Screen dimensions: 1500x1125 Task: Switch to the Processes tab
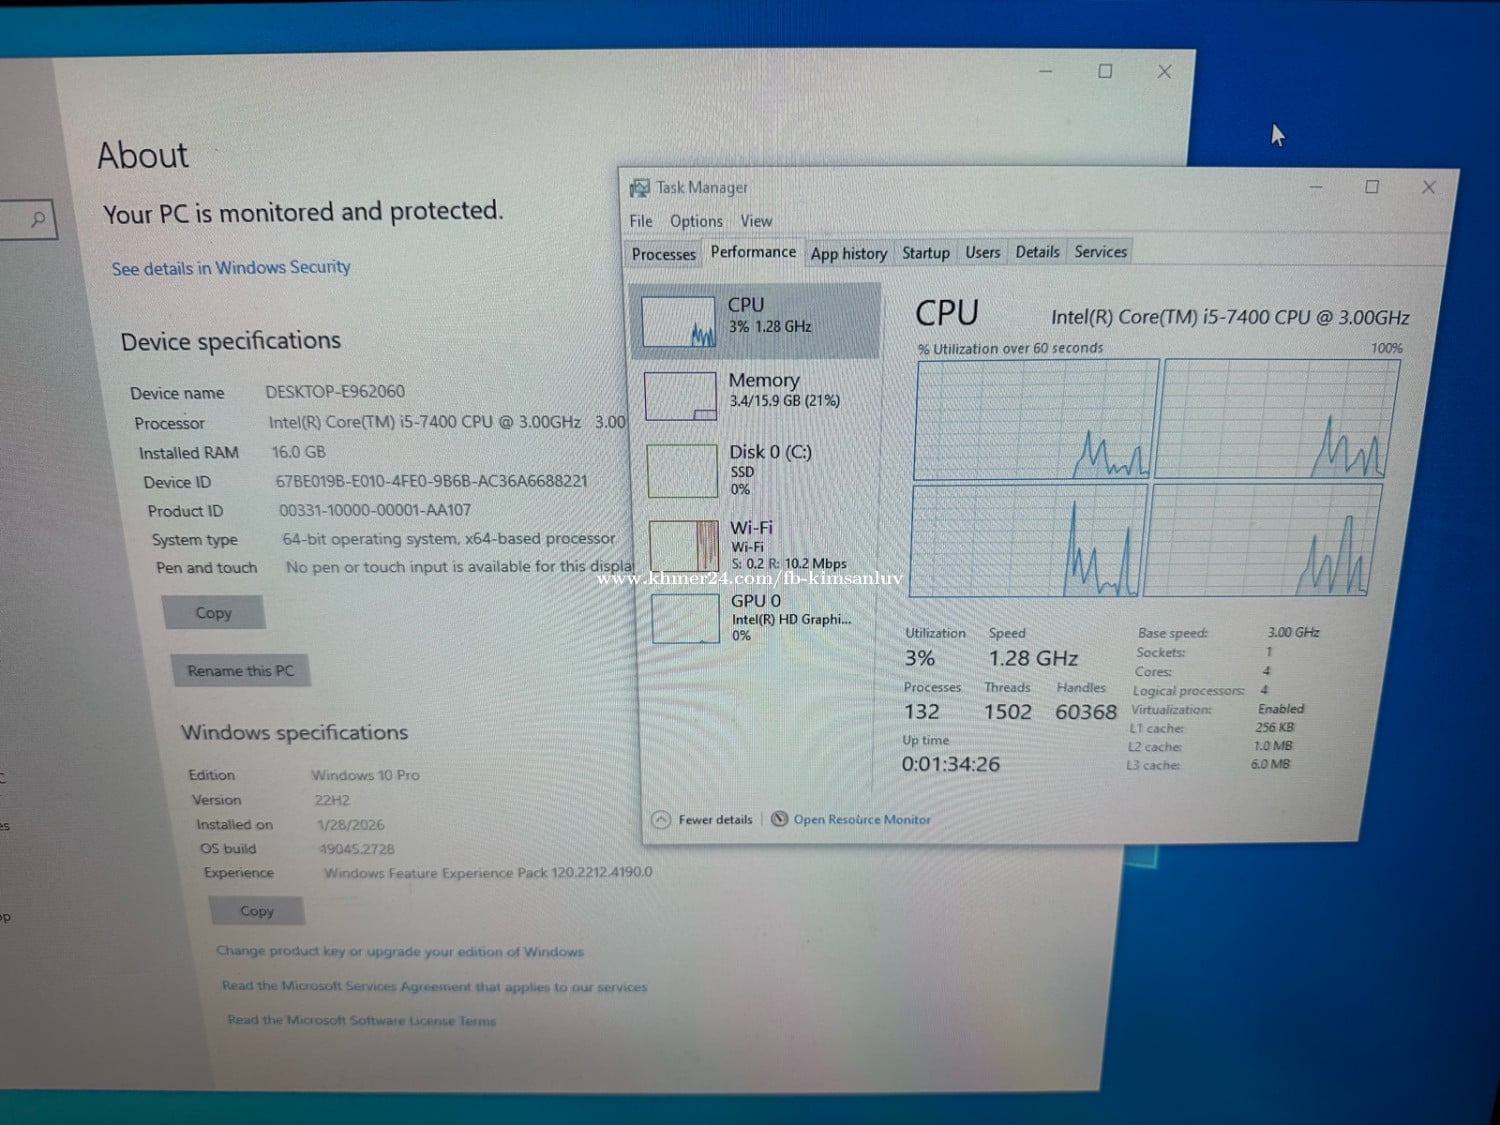pyautogui.click(x=663, y=254)
